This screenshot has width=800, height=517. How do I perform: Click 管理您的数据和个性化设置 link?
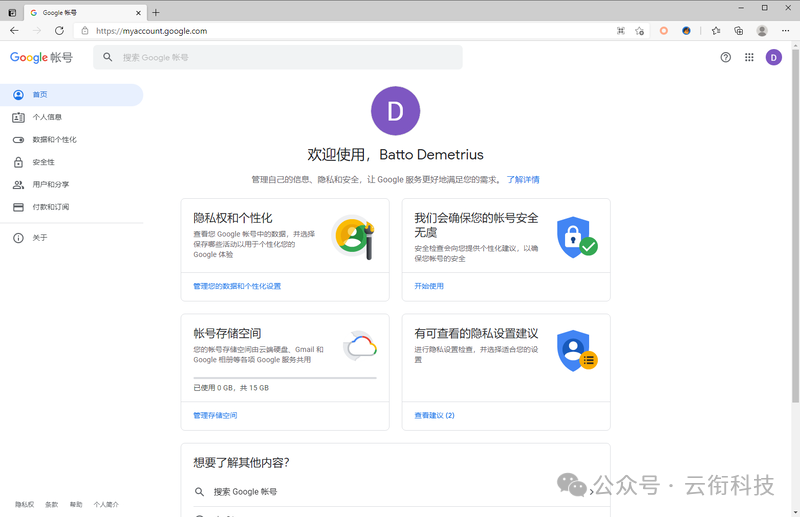point(237,286)
